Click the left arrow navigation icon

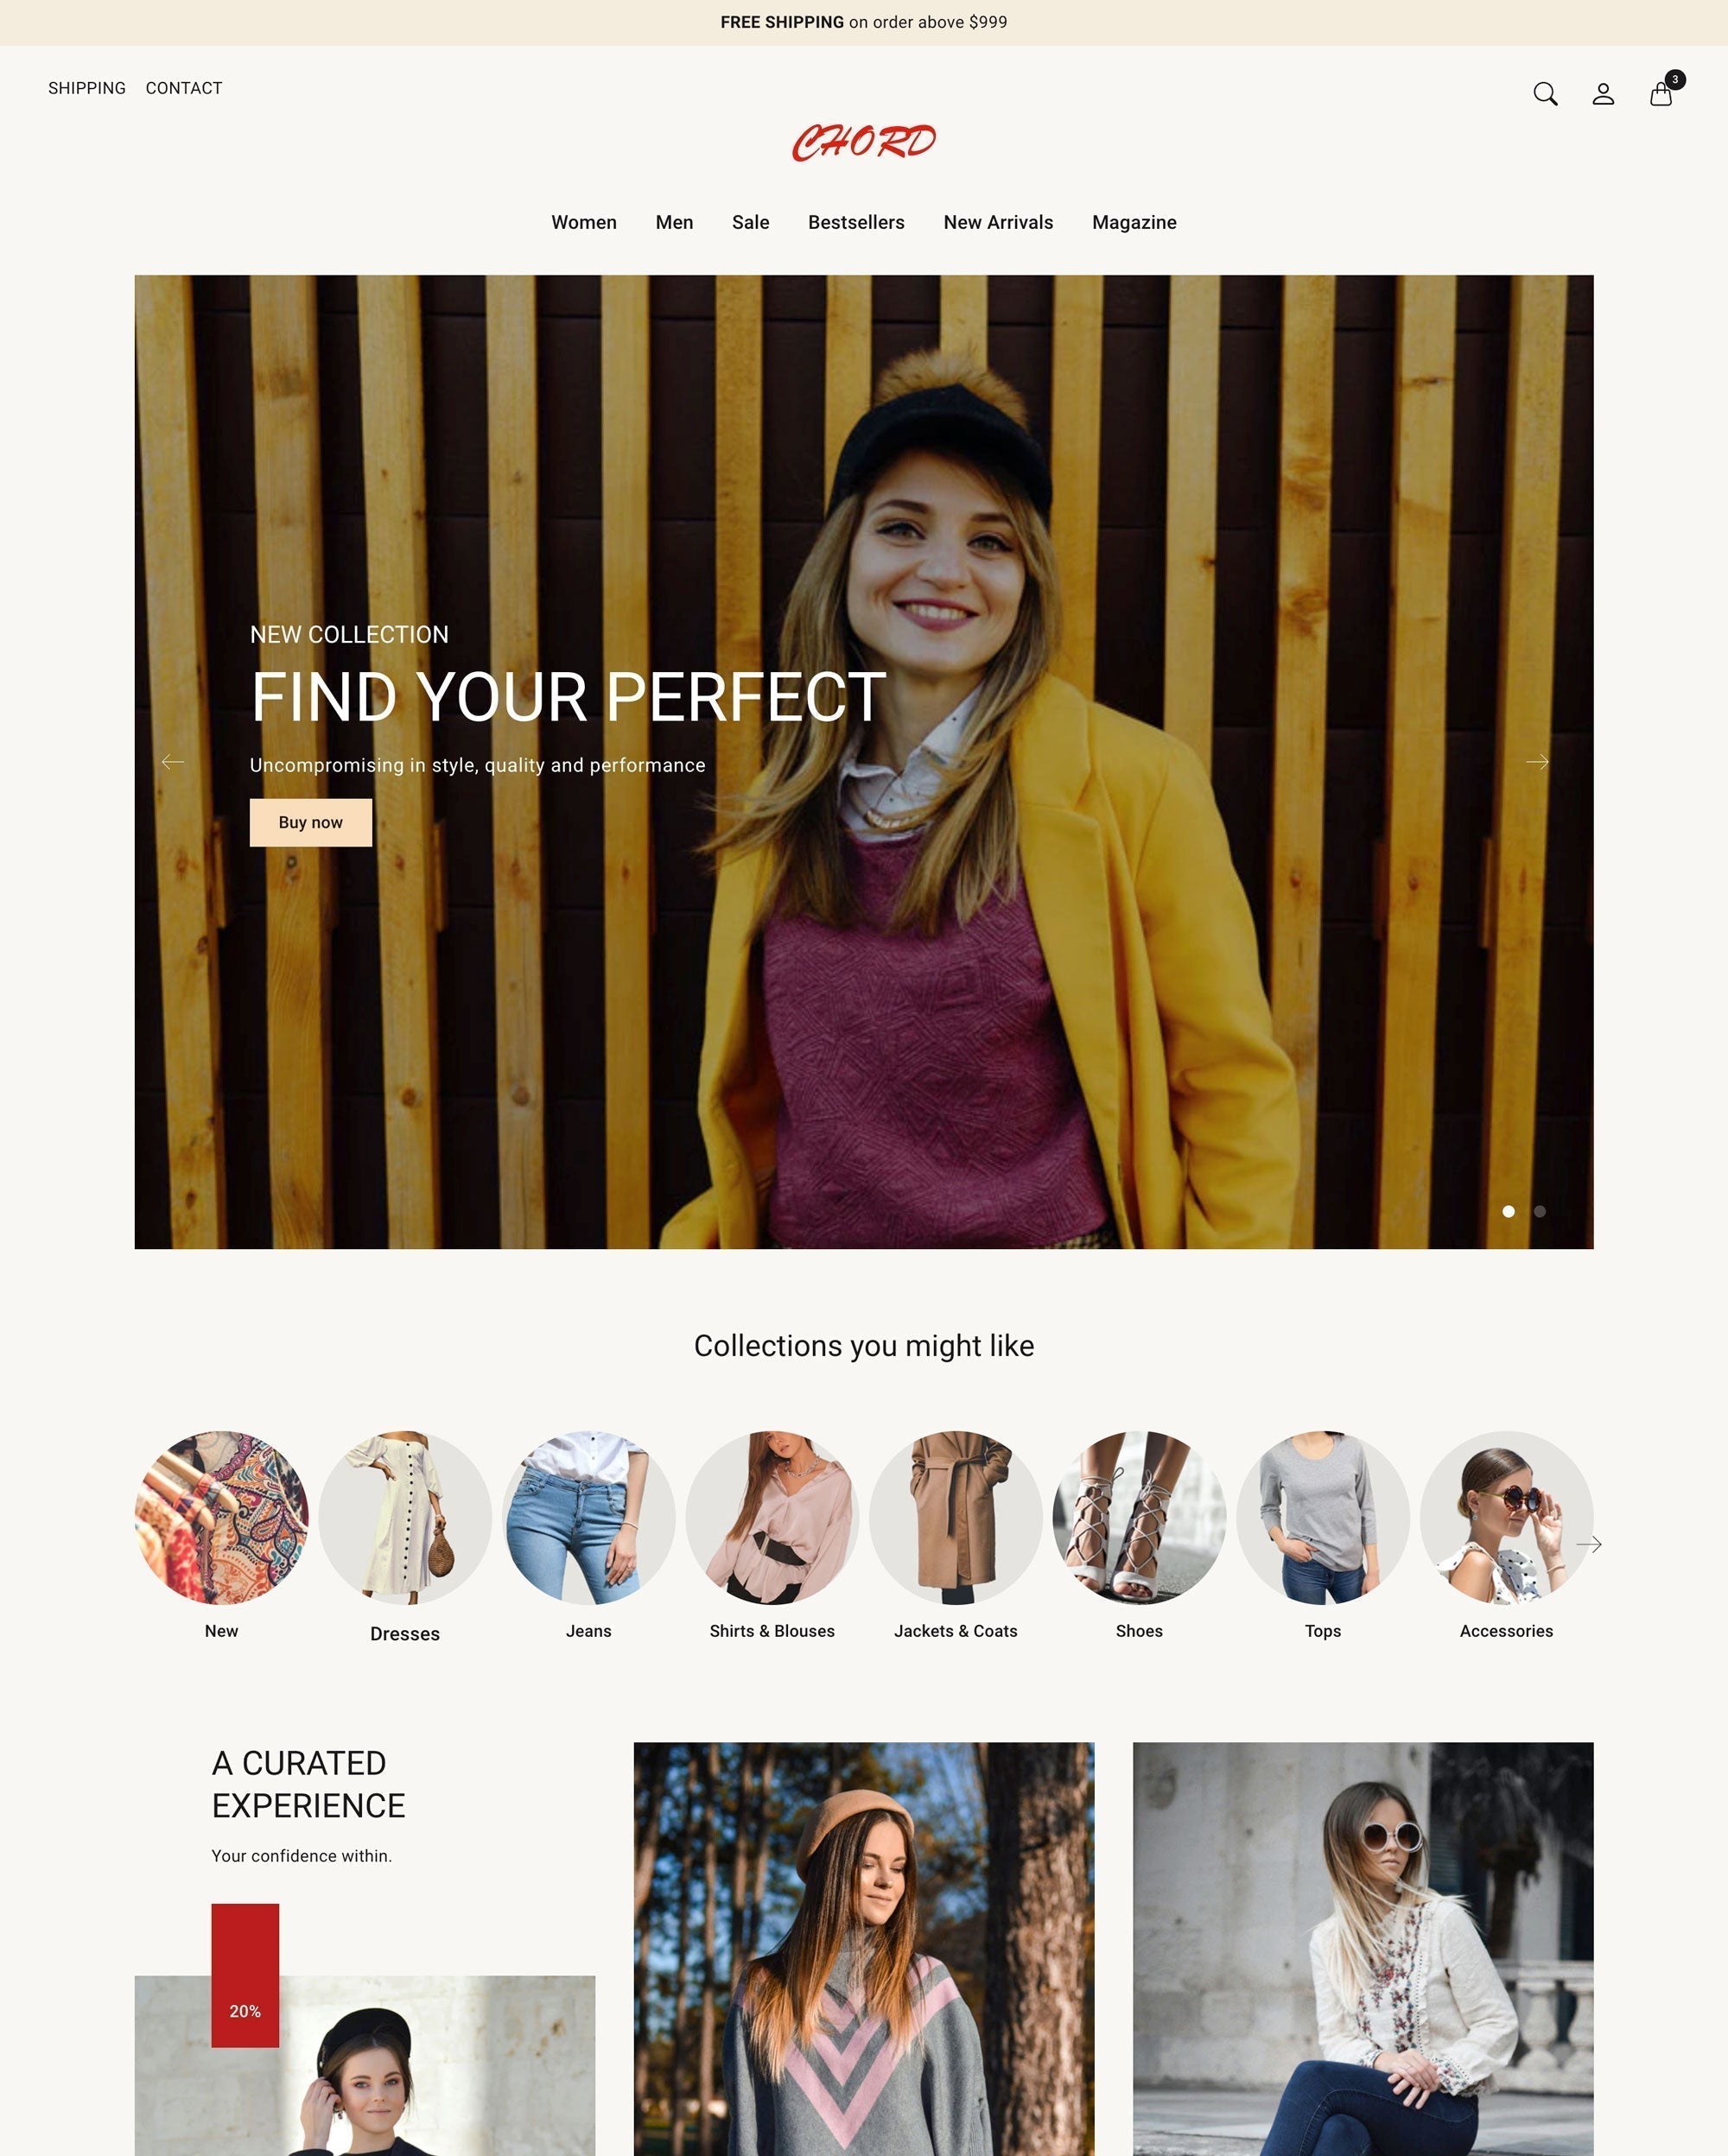pyautogui.click(x=171, y=762)
